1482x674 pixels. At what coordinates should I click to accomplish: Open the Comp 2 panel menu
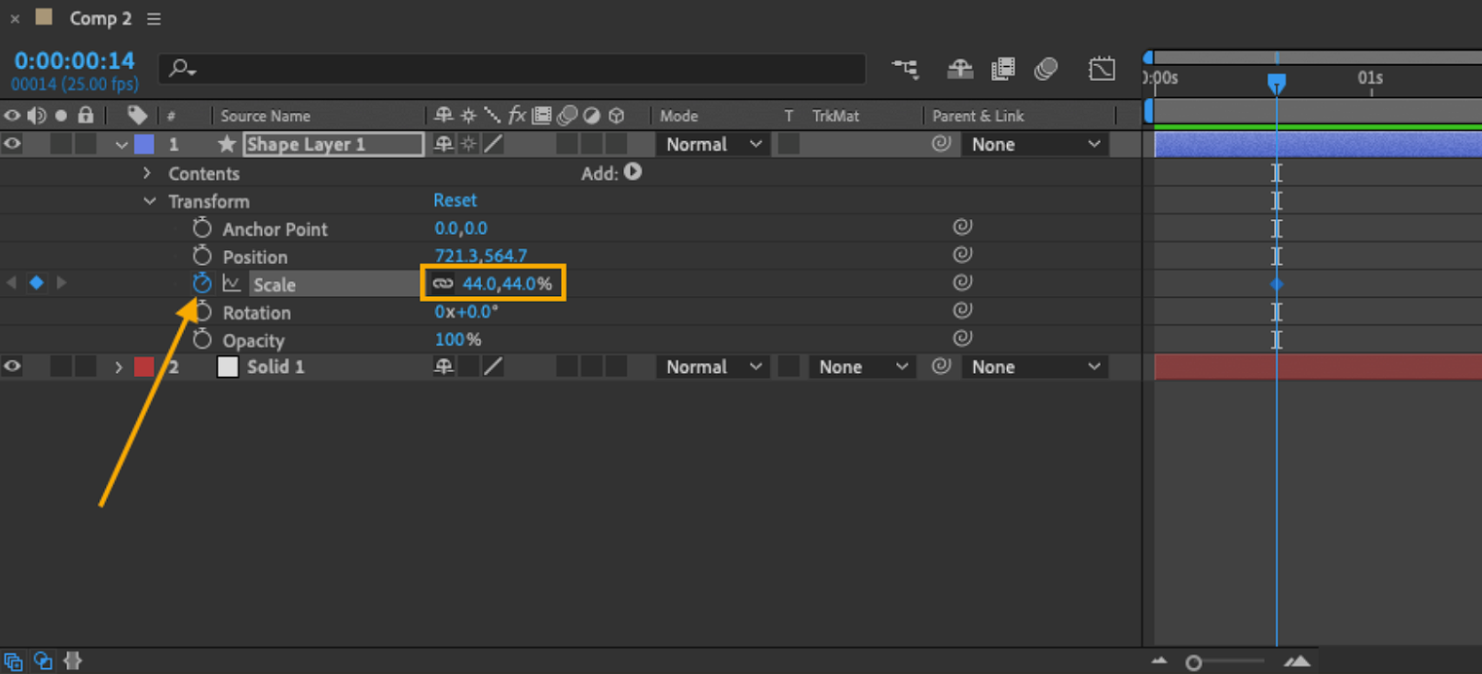pyautogui.click(x=153, y=19)
